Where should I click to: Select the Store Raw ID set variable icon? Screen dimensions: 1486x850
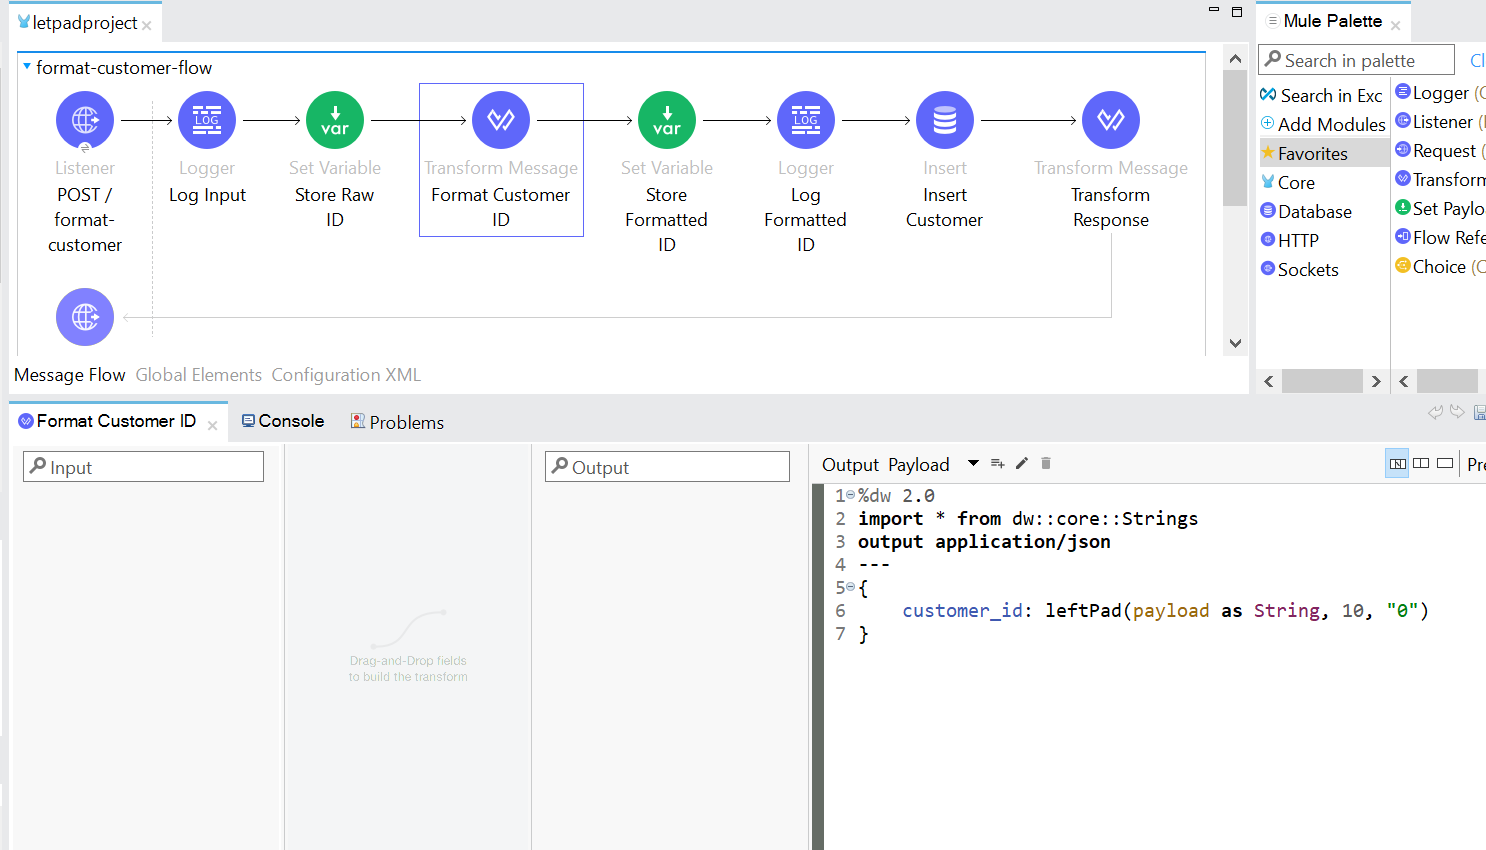(335, 120)
